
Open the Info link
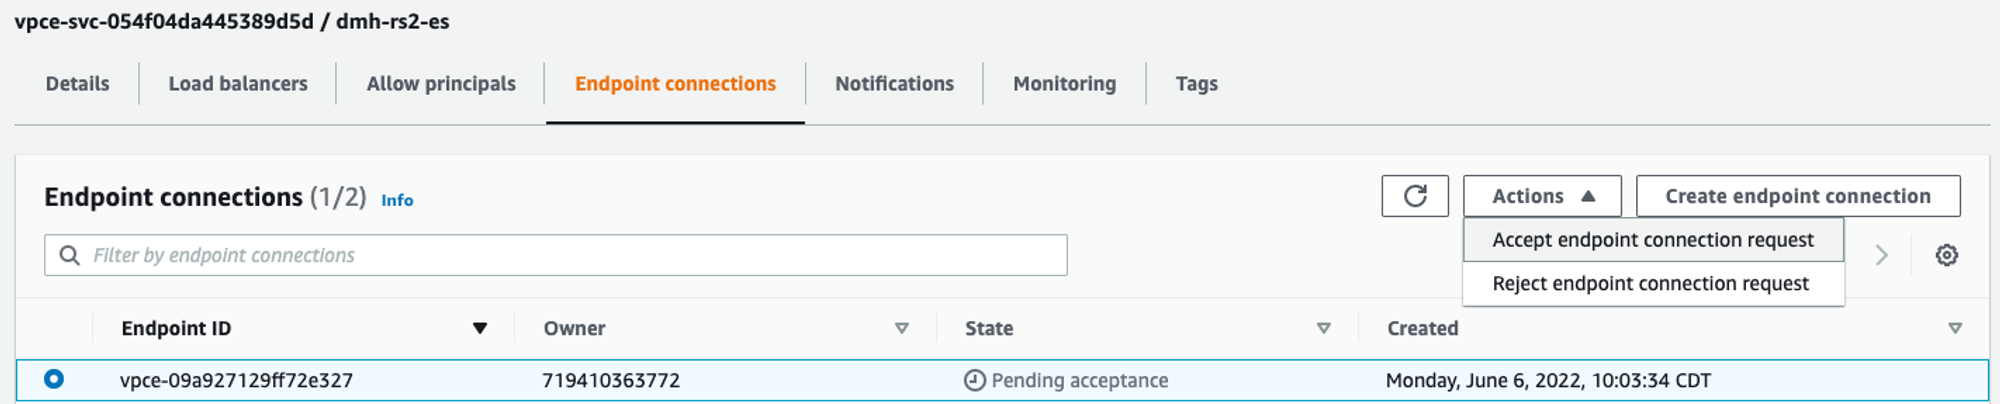click(397, 200)
